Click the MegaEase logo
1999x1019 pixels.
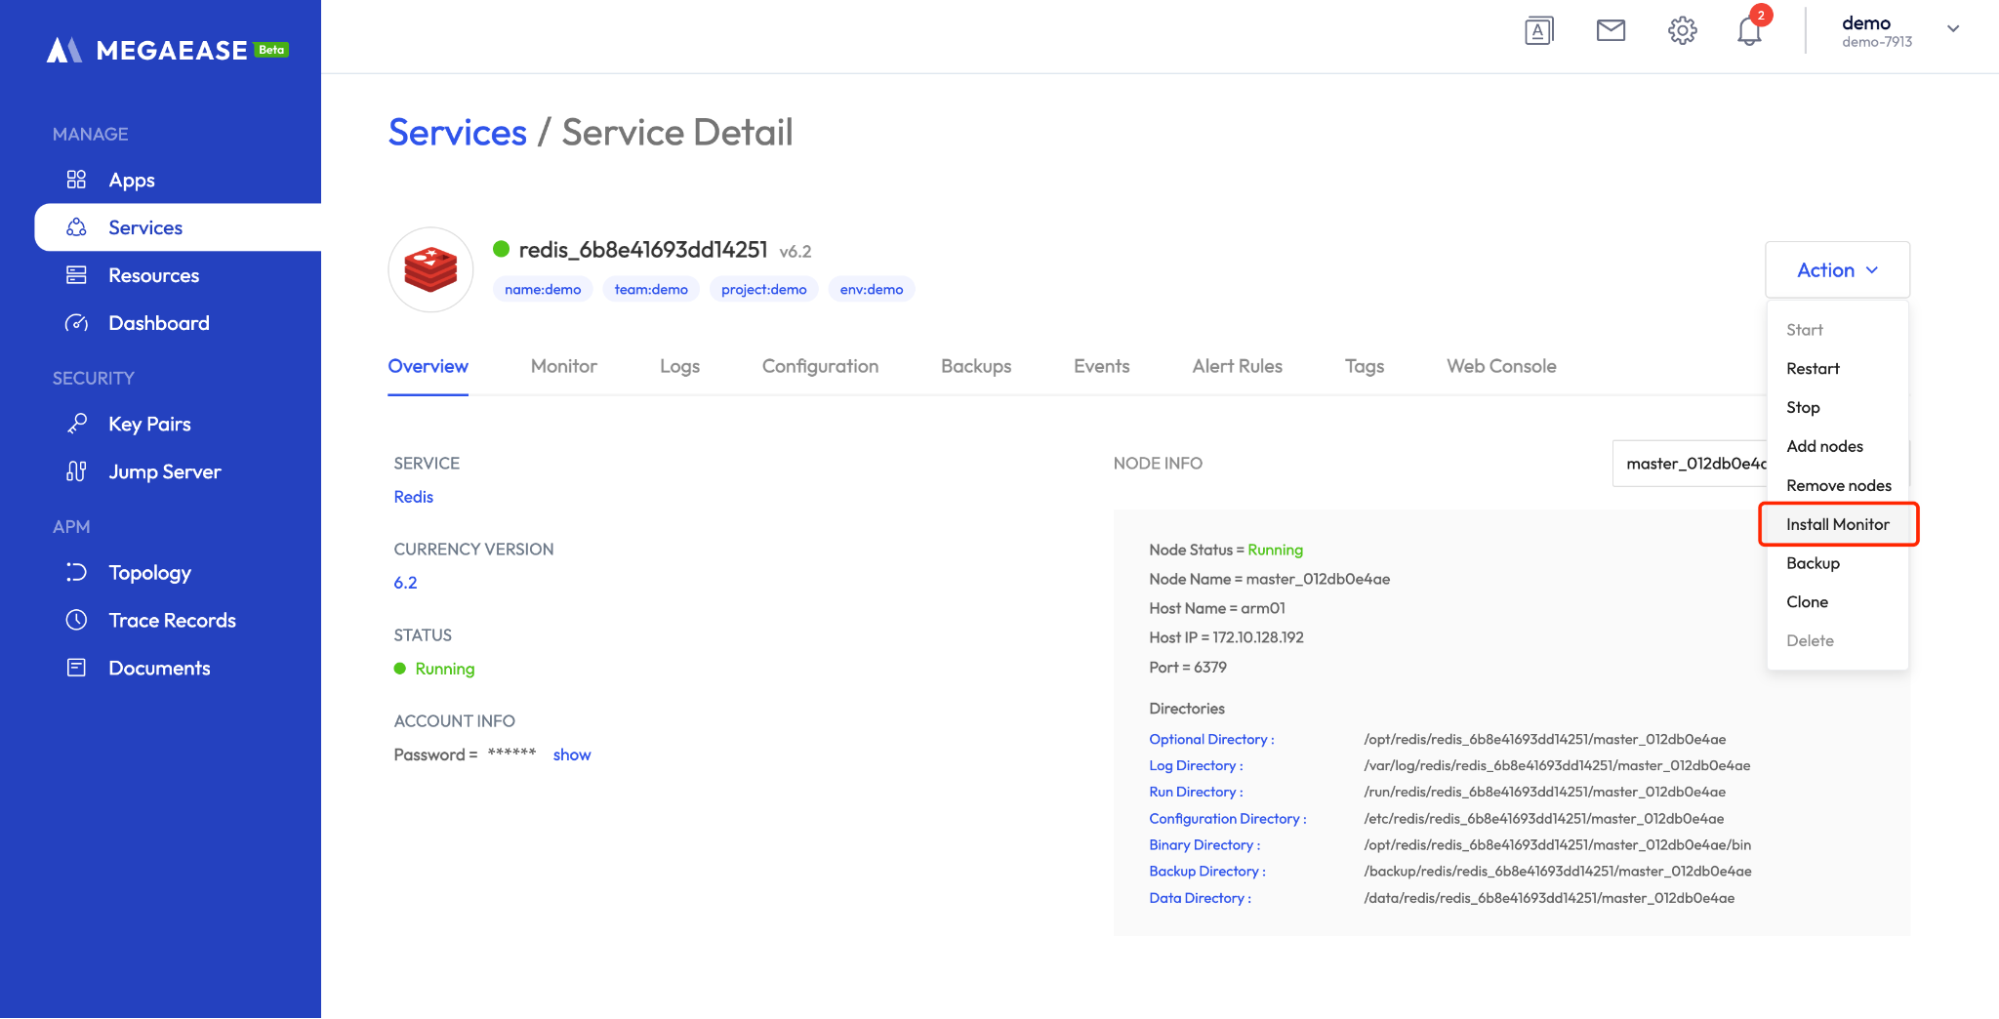click(167, 50)
